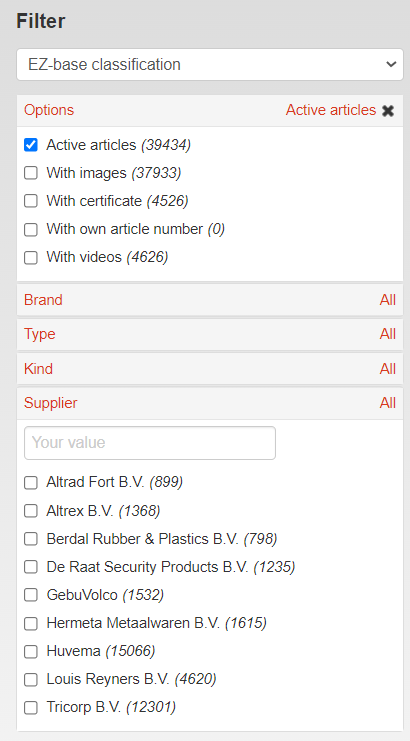This screenshot has width=410, height=741.
Task: Filter by Altrex B.V. supplier
Action: pyautogui.click(x=31, y=511)
